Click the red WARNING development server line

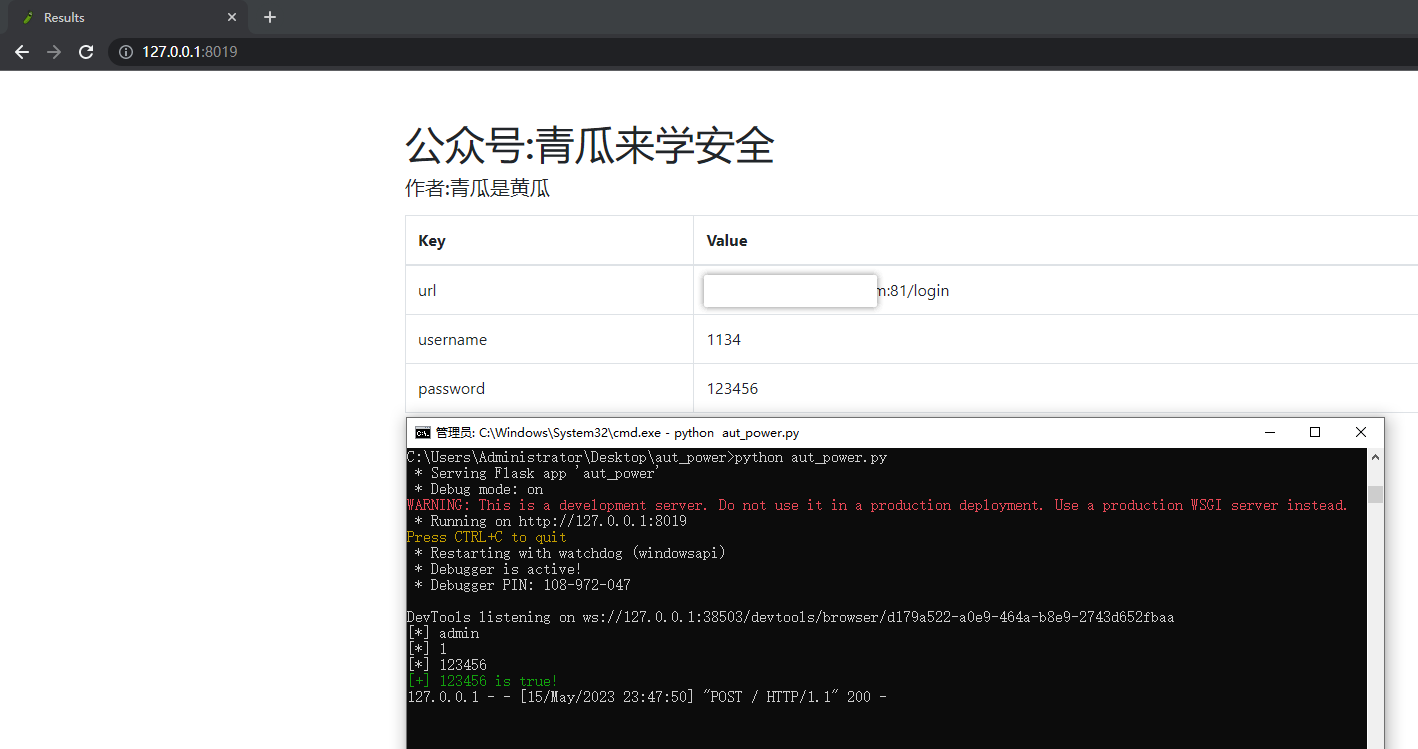coord(877,506)
